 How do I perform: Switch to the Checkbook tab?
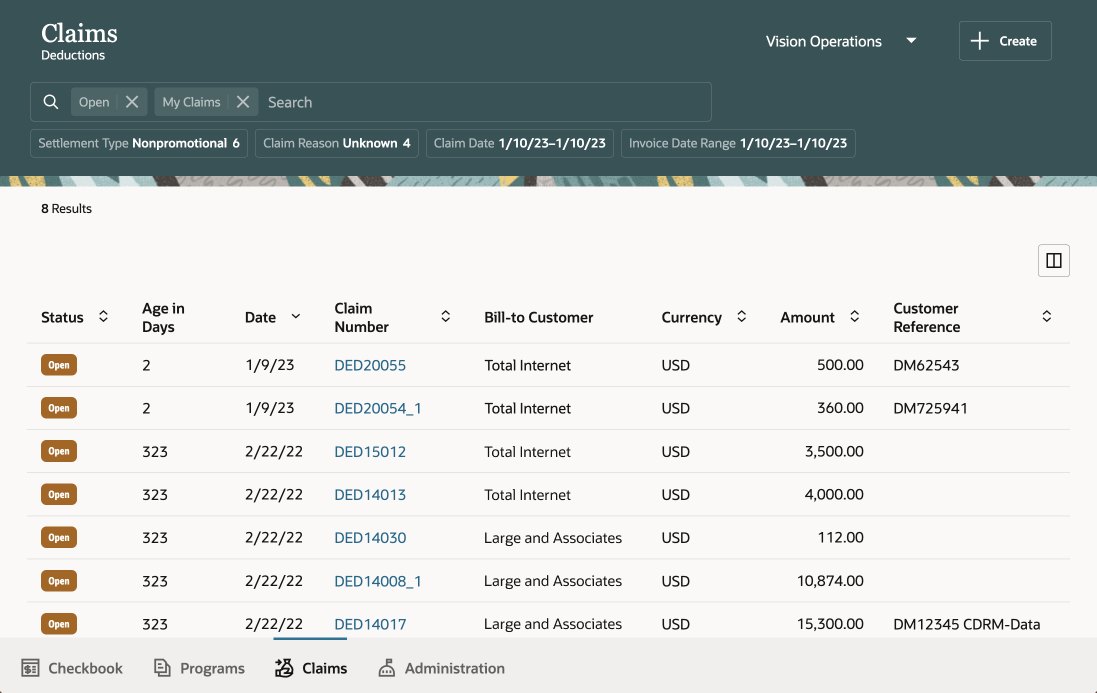tap(70, 667)
